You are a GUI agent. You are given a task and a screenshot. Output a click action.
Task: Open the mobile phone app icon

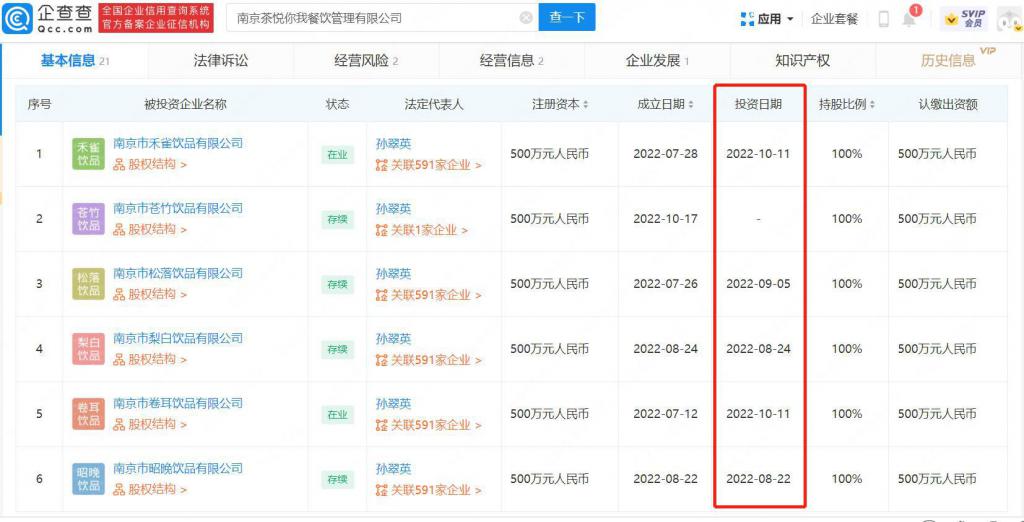coord(884,19)
